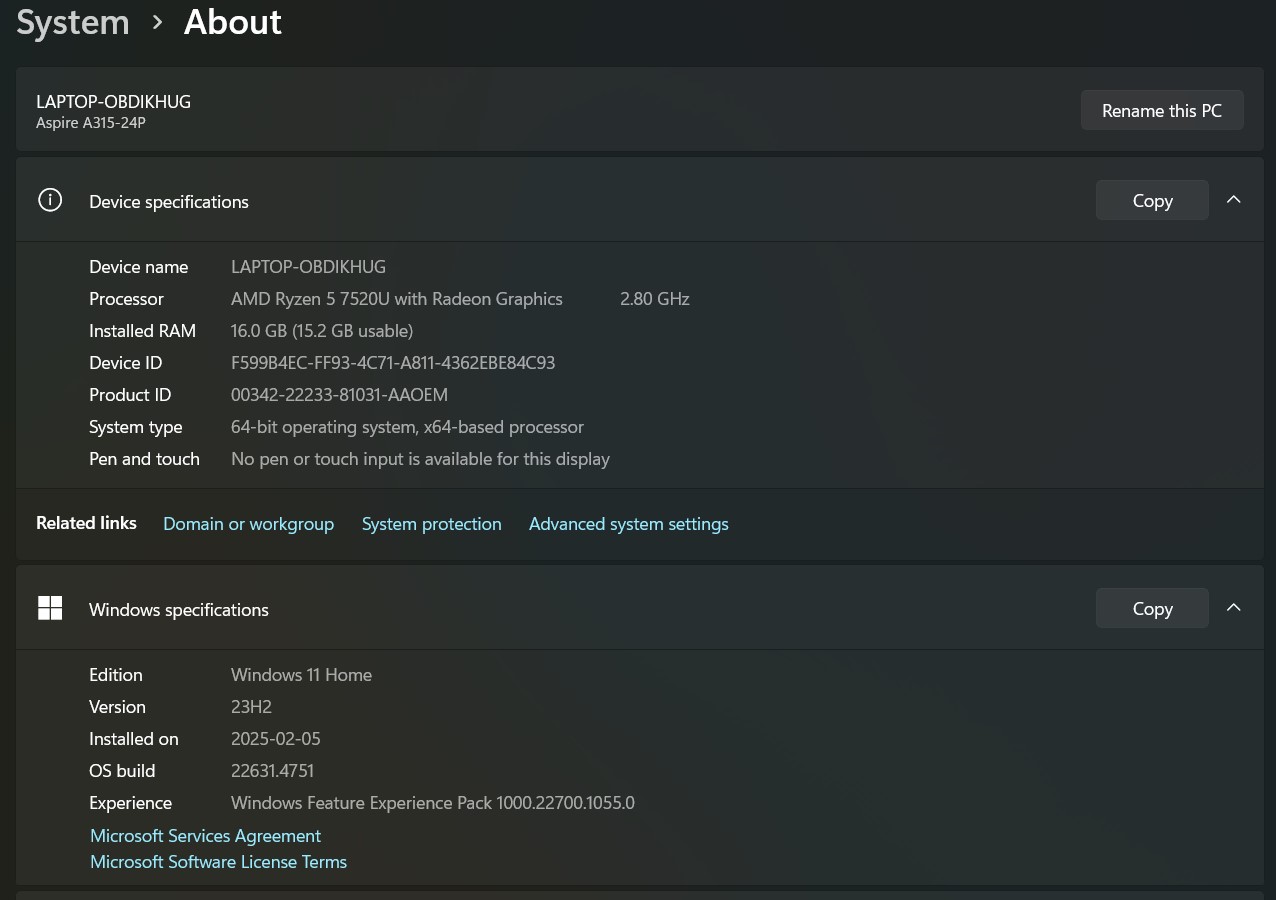Copy the Windows specifications
Image resolution: width=1276 pixels, height=900 pixels.
1152,608
